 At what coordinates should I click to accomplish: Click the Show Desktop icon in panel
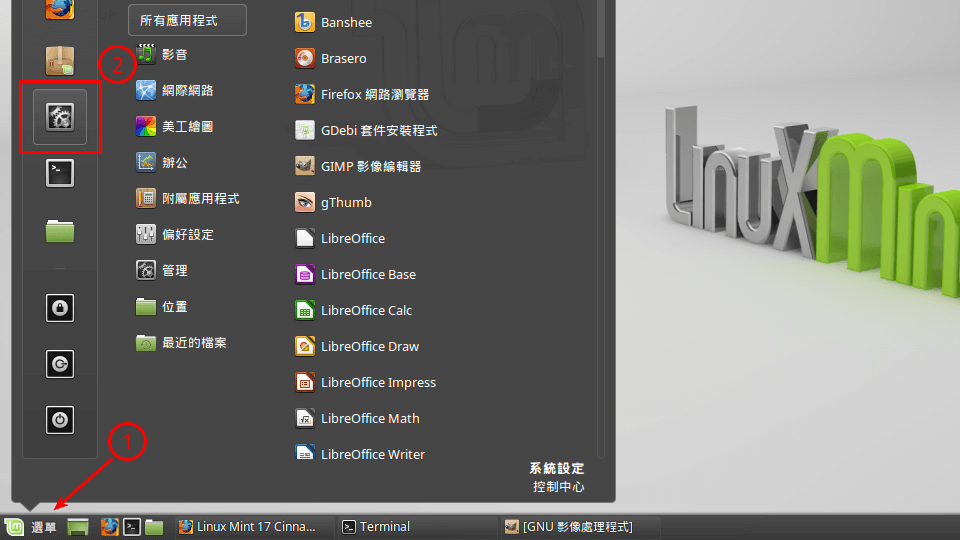78,527
